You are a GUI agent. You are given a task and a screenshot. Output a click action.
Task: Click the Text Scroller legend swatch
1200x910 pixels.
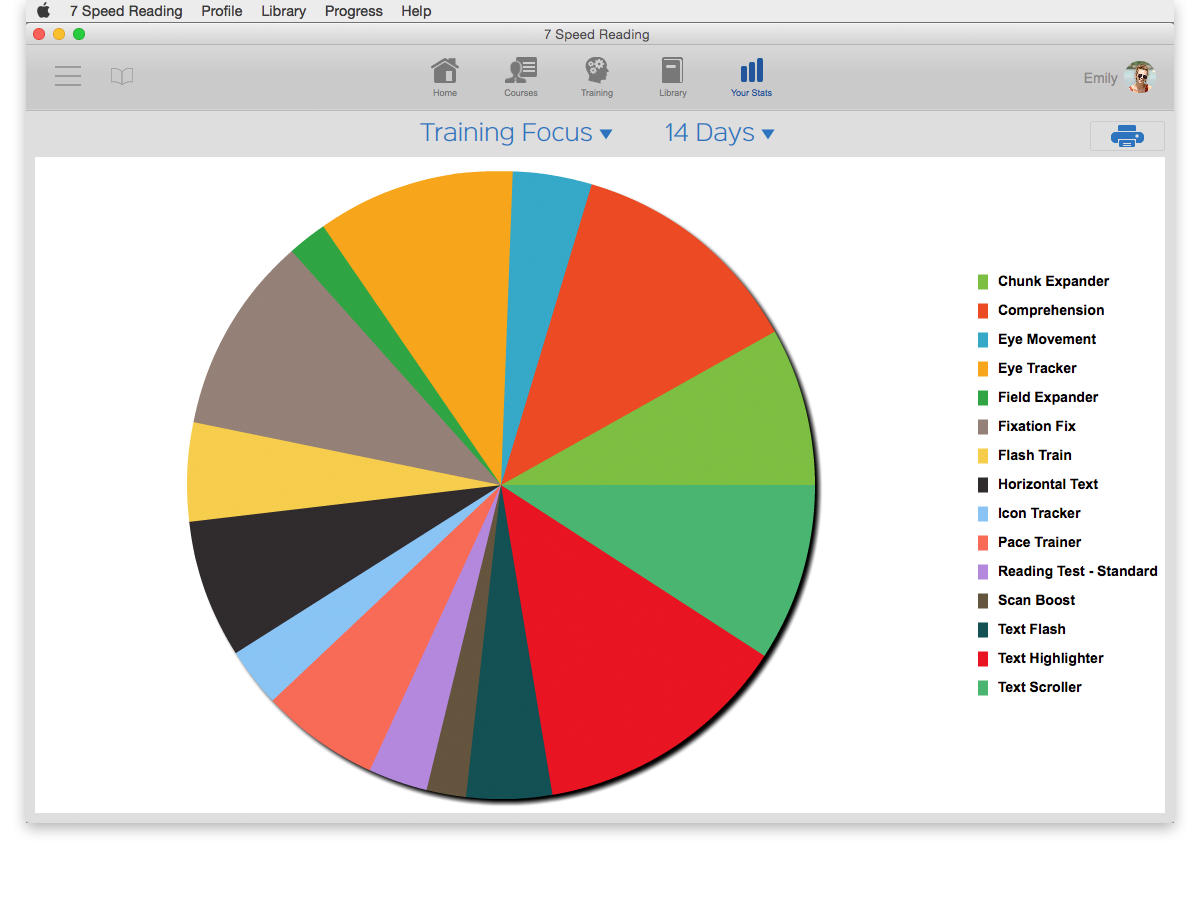(x=983, y=688)
